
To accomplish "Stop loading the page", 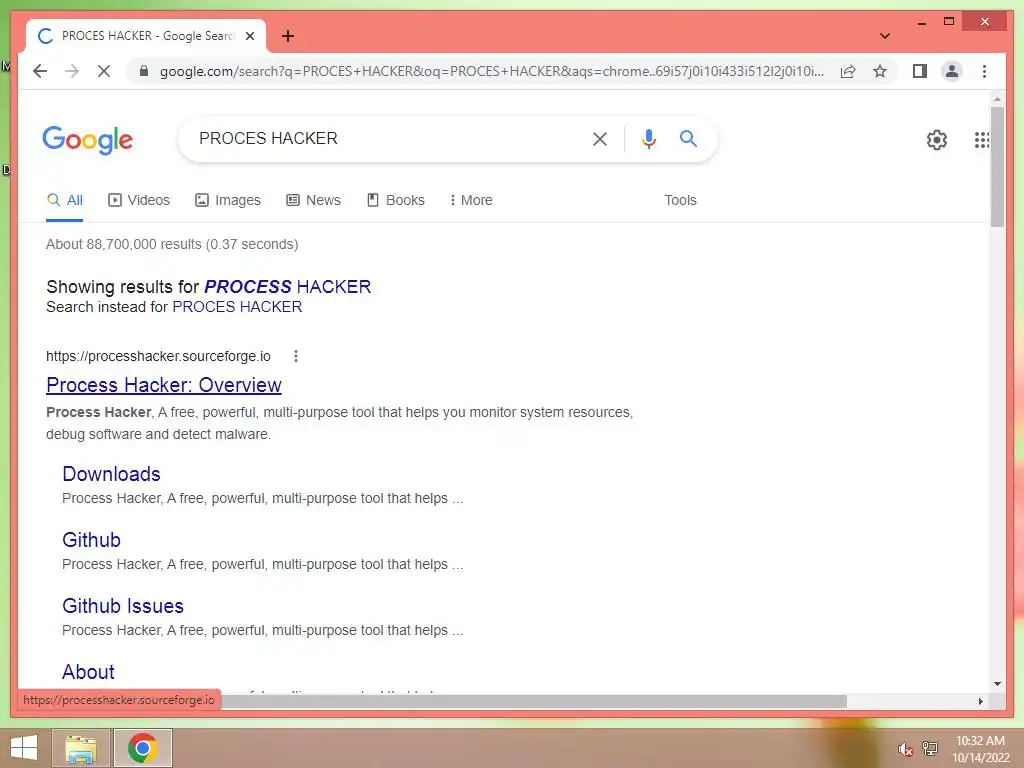I will 104,71.
